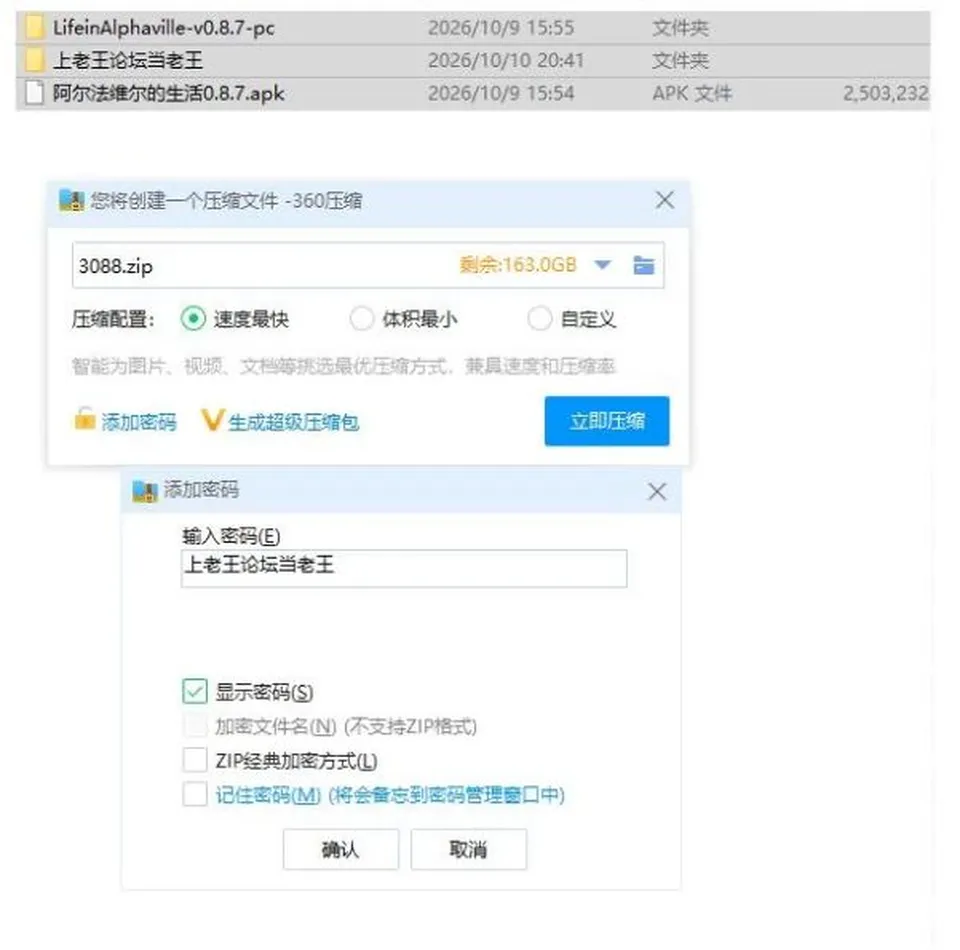Click the V icon next to 生成超级压缩包
960x950 pixels.
point(212,420)
